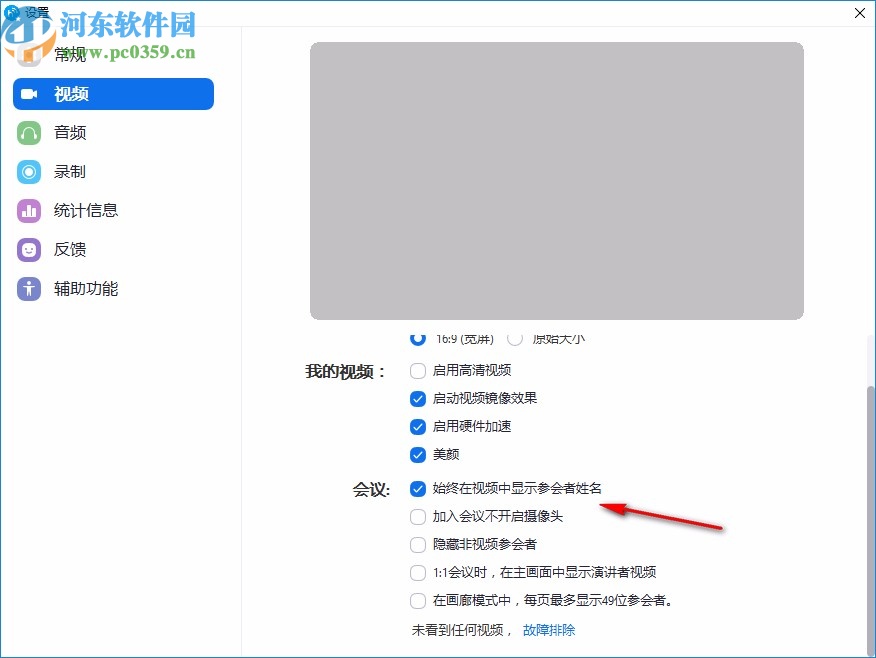Disable the 美颜 (beauty) checkbox
The width and height of the screenshot is (876, 658).
(418, 455)
